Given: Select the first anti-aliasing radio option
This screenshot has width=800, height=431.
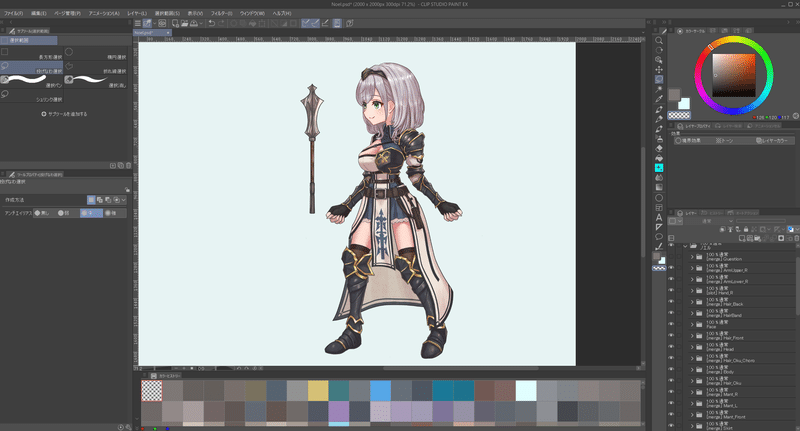Looking at the screenshot, I should (x=42, y=213).
